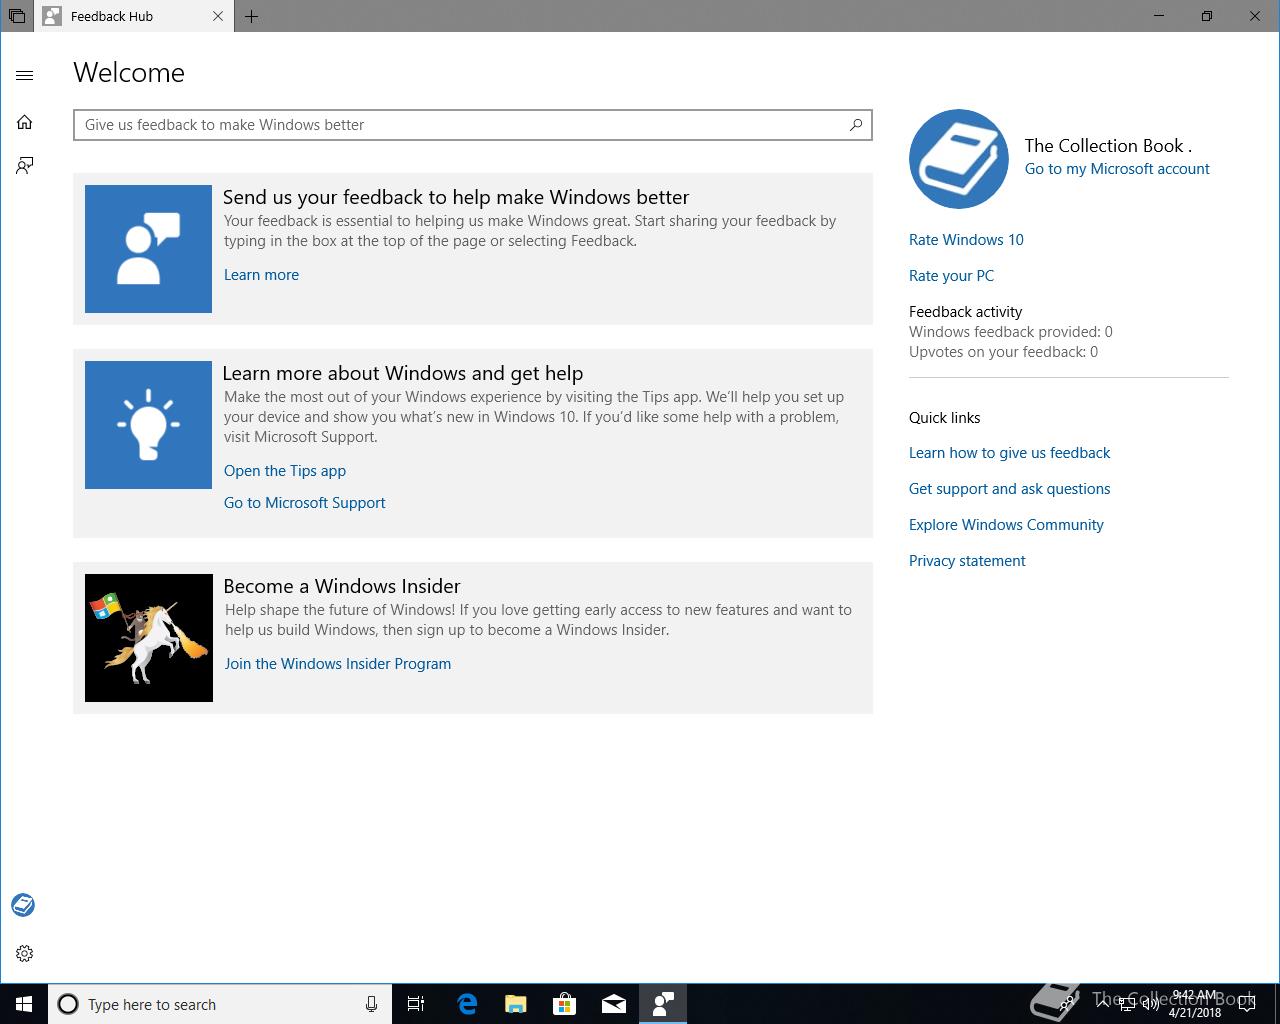This screenshot has width=1280, height=1024.
Task: Click the Cortana search box in taskbar
Action: 220,1004
